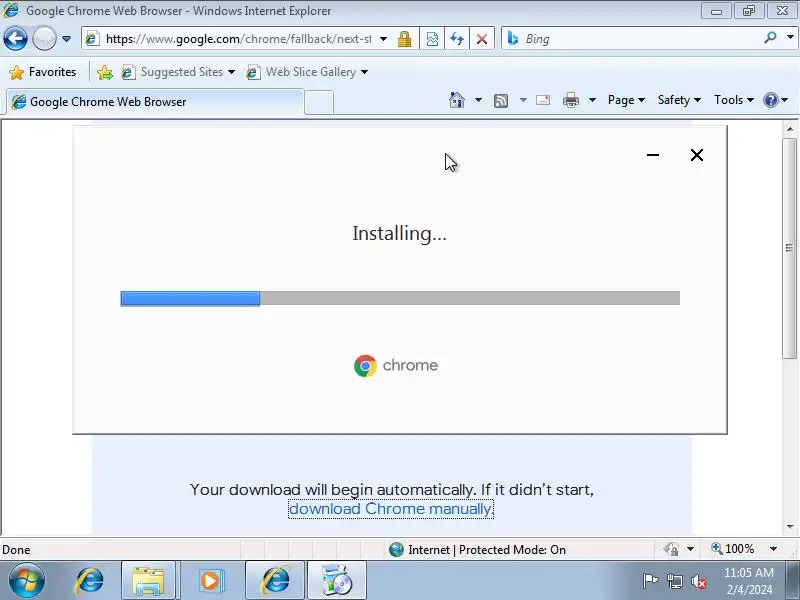Screen dimensions: 800x600
Task: Open the 100% zoom level button
Action: pyautogui.click(x=732, y=549)
